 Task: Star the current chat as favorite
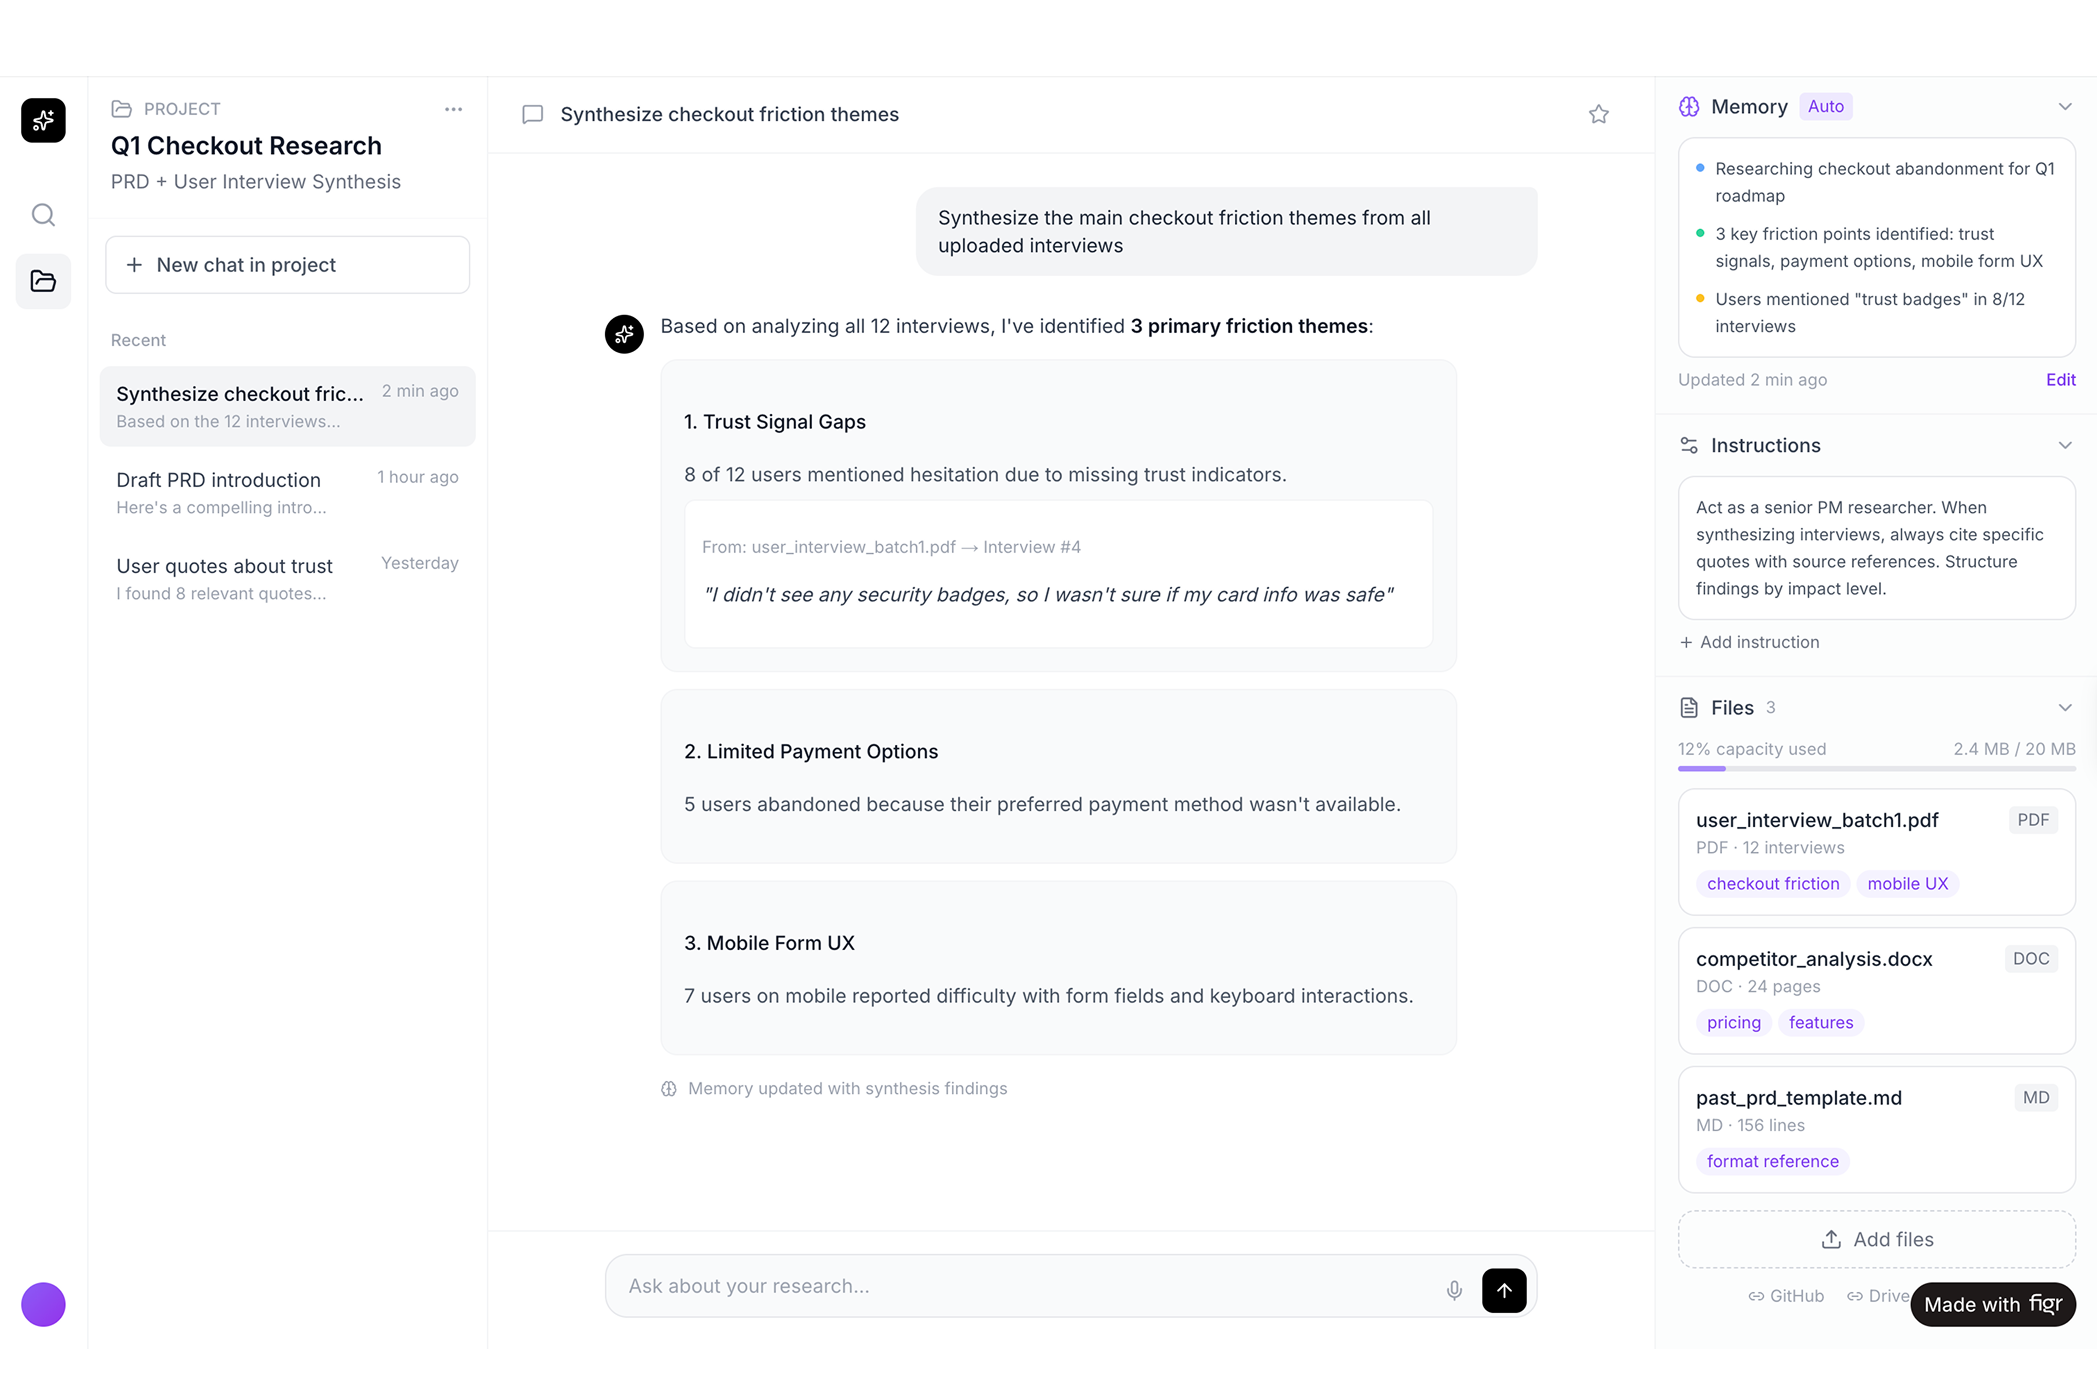pos(1598,114)
